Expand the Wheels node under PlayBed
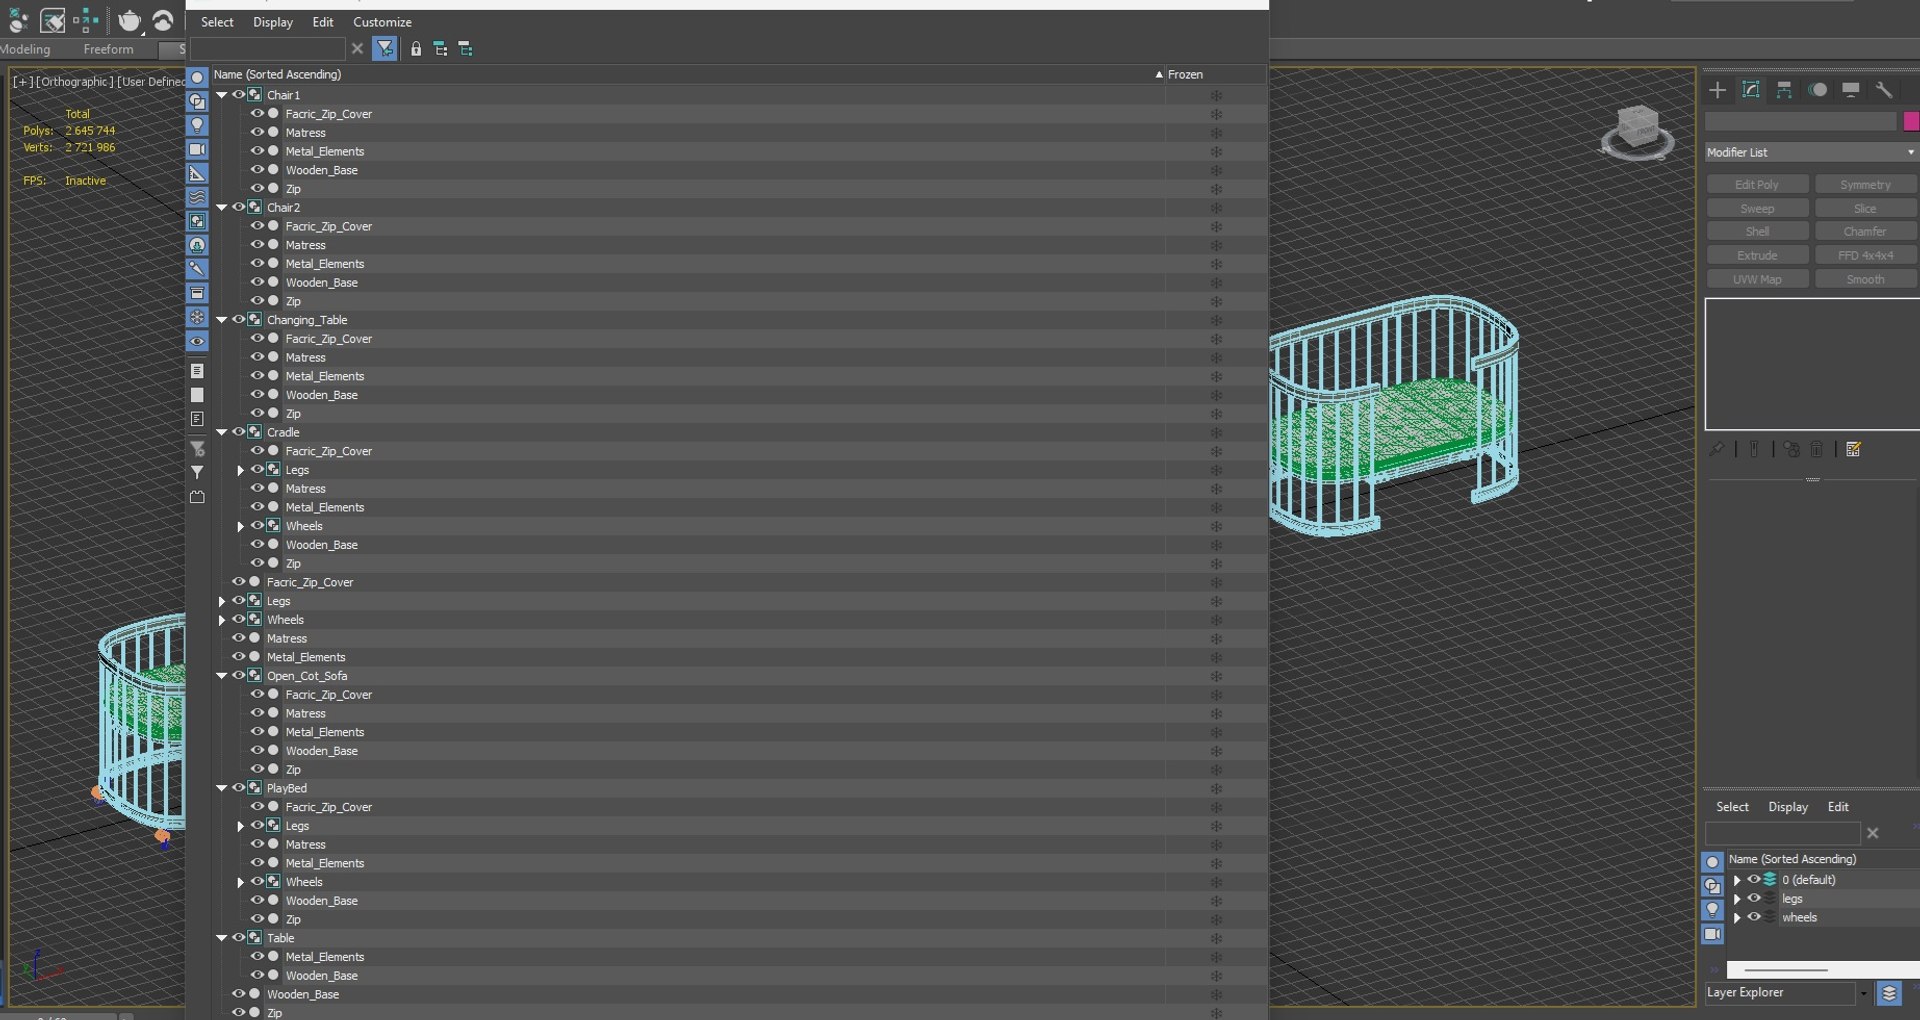The height and width of the screenshot is (1020, 1920). [241, 882]
